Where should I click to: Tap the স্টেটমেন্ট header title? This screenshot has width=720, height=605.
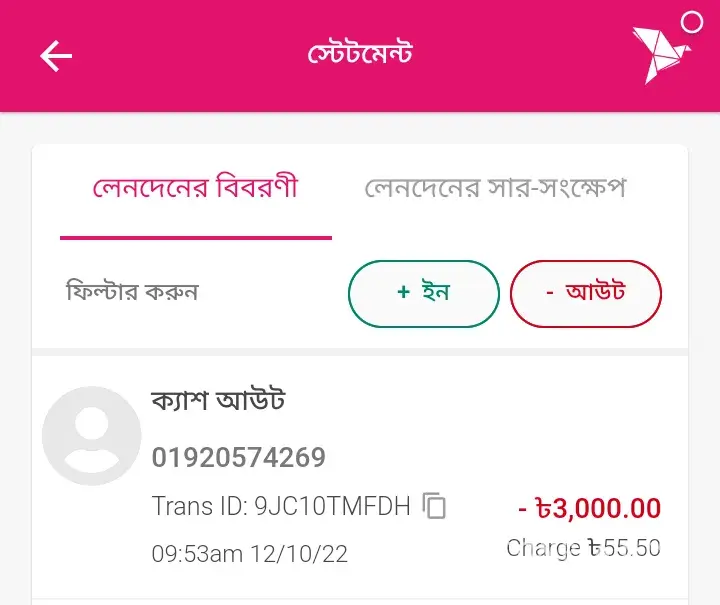pos(360,54)
